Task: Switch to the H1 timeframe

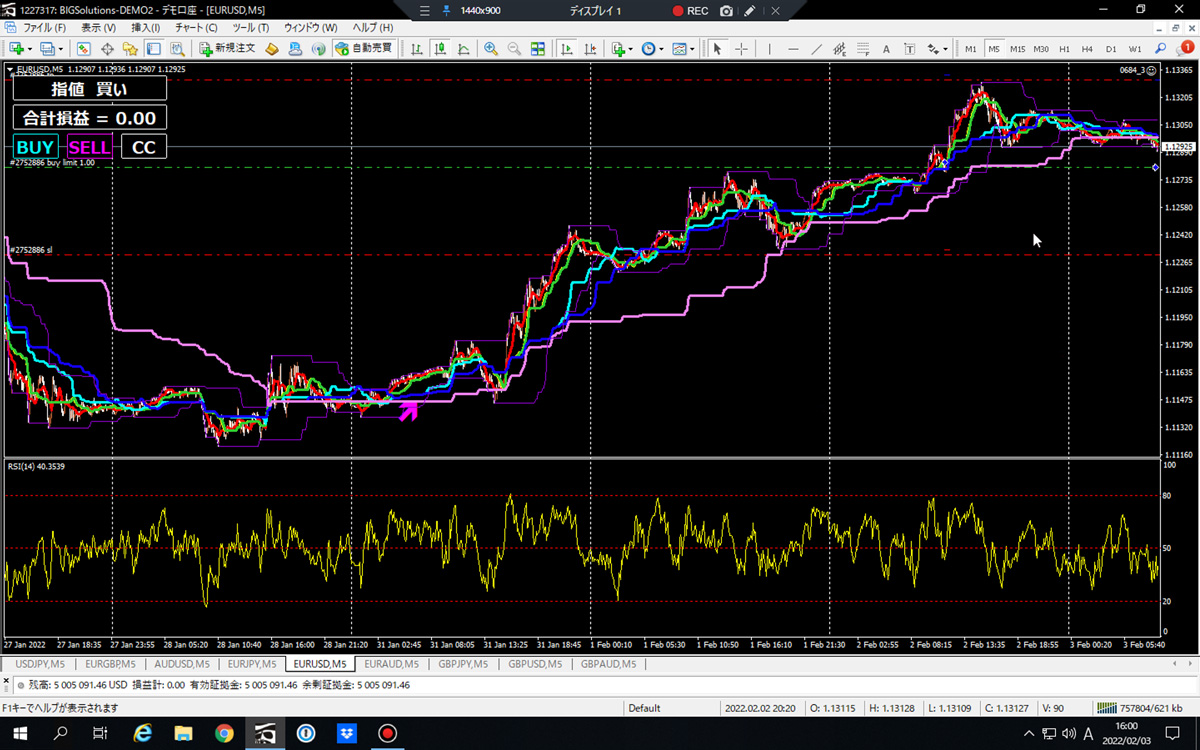Action: [x=1064, y=48]
